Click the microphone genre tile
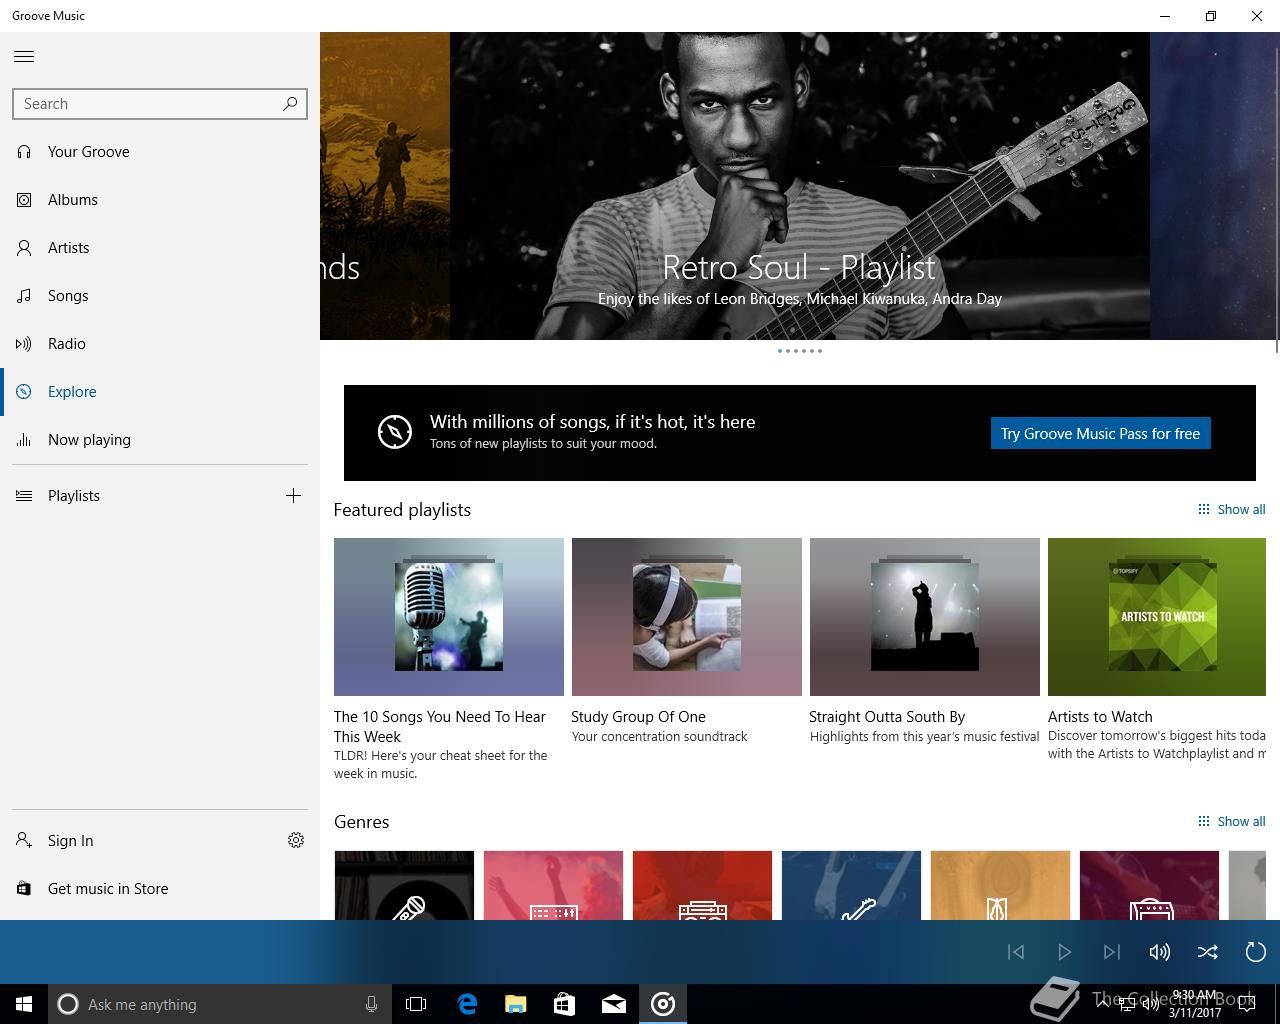 404,885
